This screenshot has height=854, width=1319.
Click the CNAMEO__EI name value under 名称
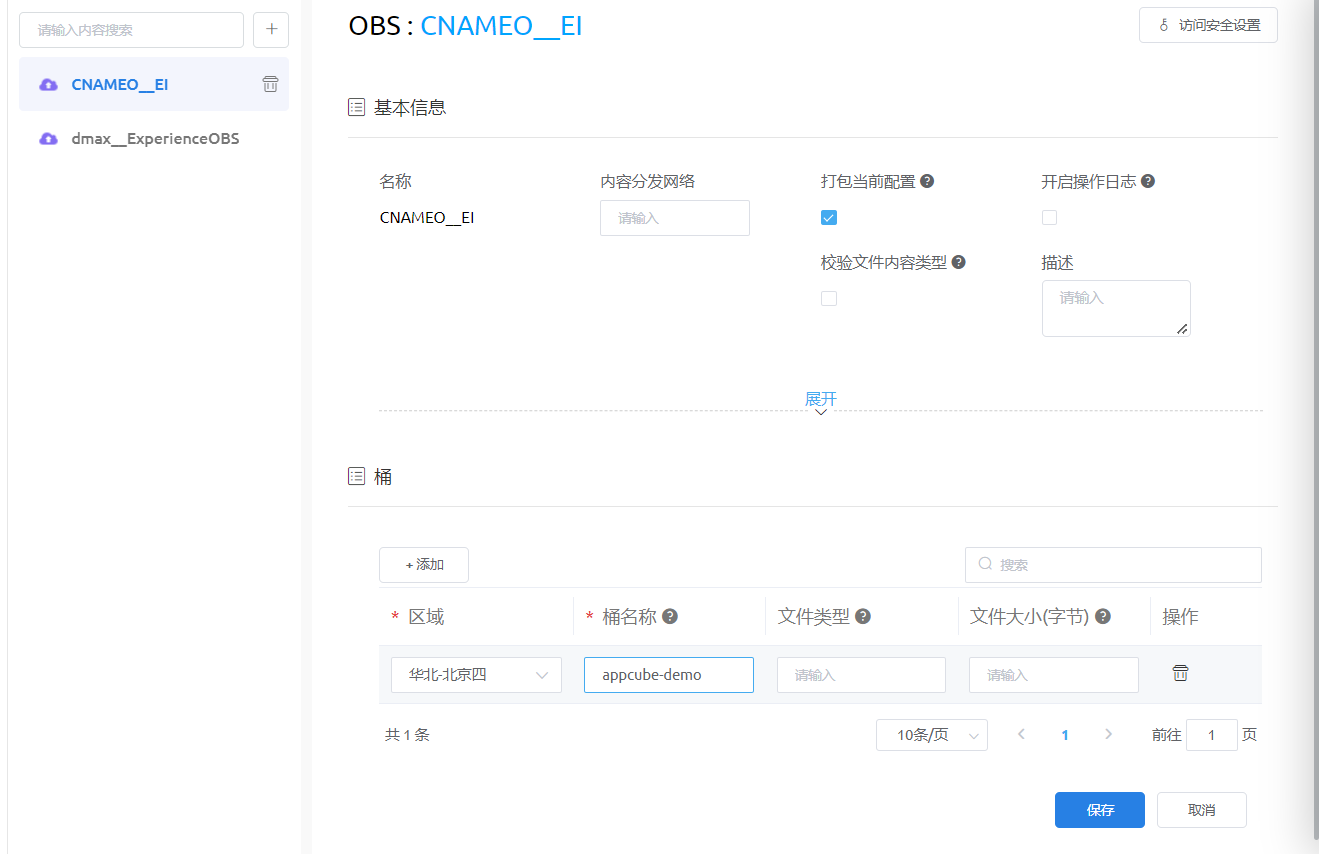[x=427, y=217]
